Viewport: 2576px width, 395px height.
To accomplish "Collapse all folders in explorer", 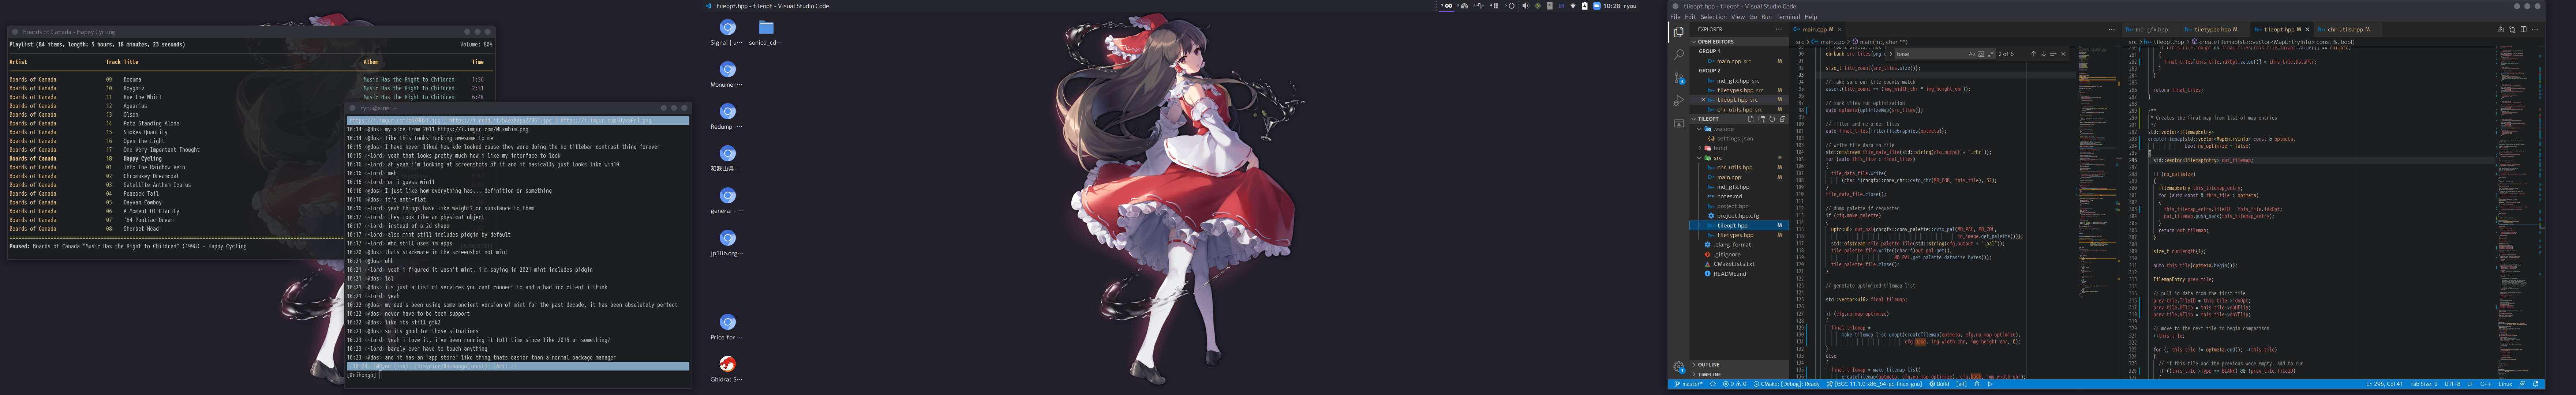I will 1783,119.
